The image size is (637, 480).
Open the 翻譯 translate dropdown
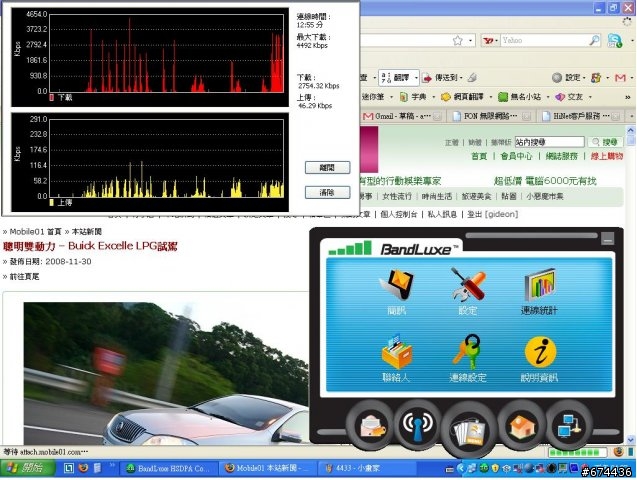point(416,77)
